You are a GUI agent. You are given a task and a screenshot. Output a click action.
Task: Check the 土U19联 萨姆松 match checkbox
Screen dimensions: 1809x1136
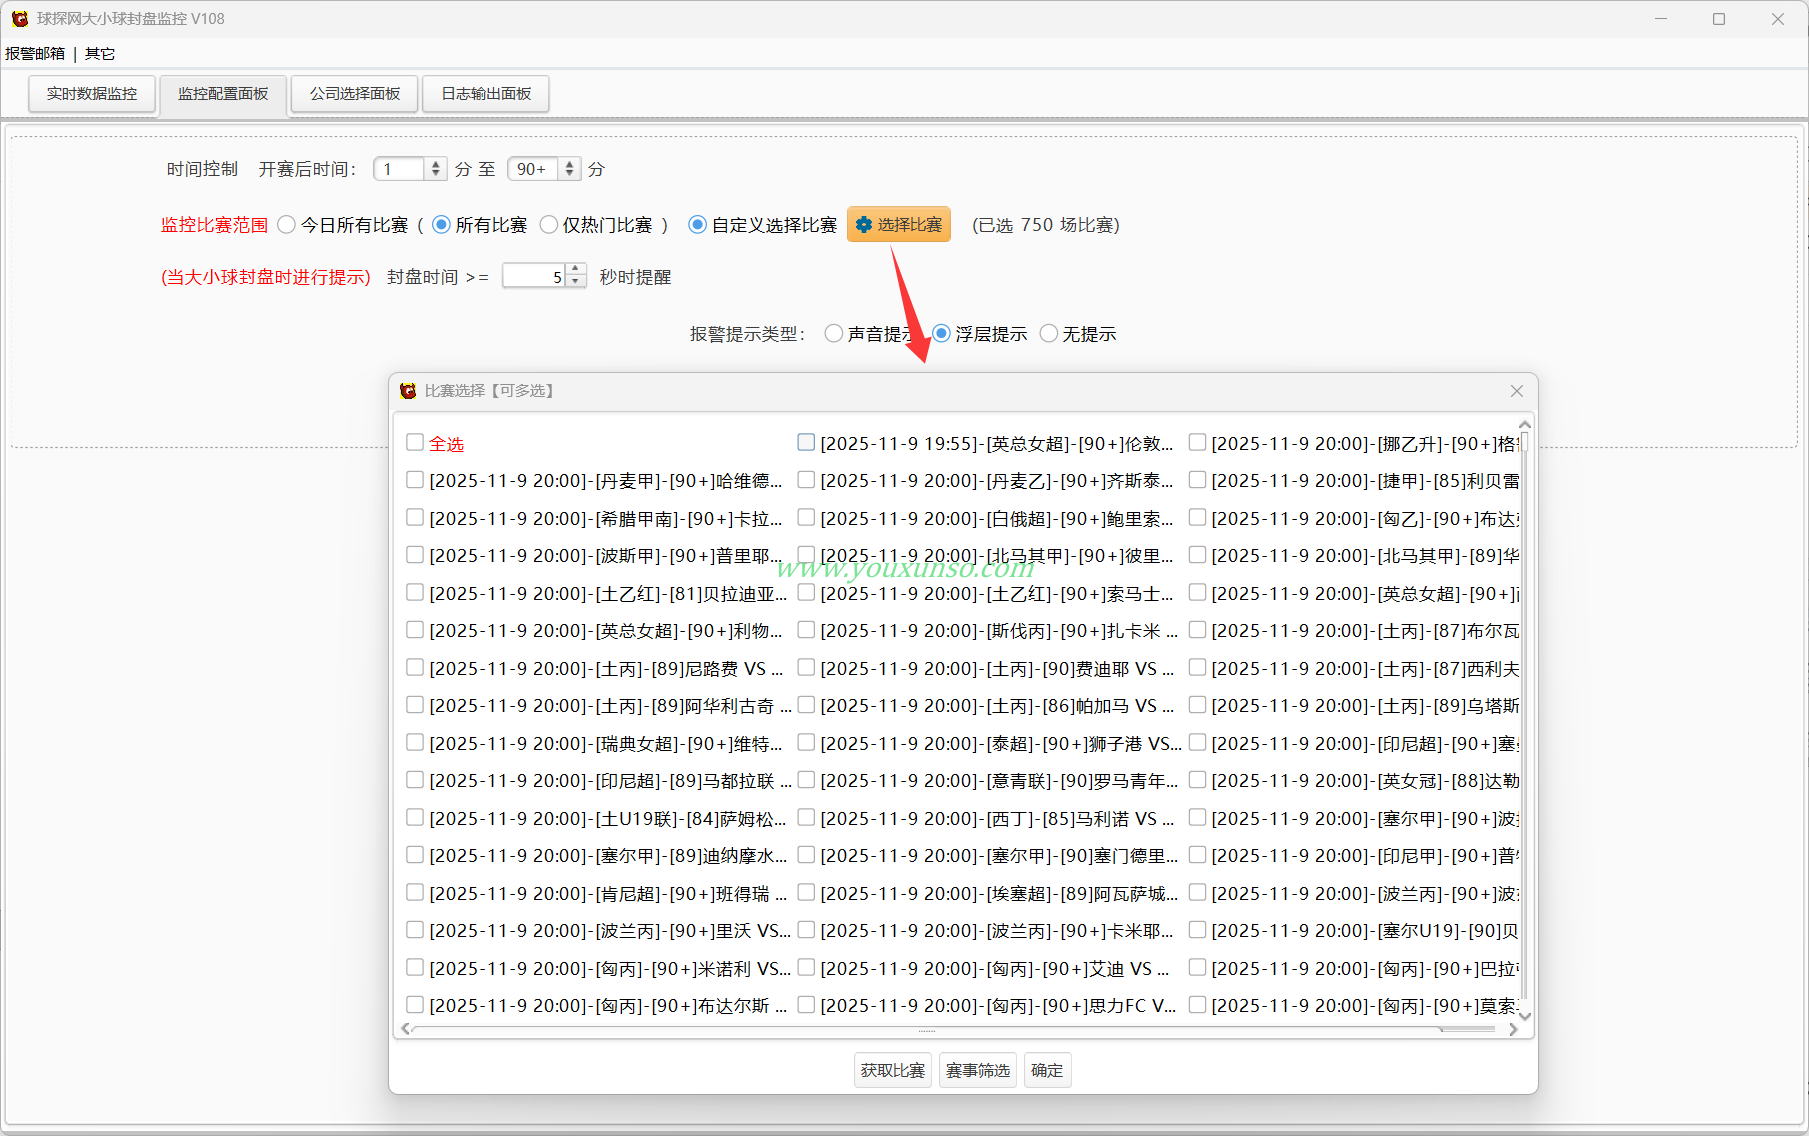pos(415,817)
